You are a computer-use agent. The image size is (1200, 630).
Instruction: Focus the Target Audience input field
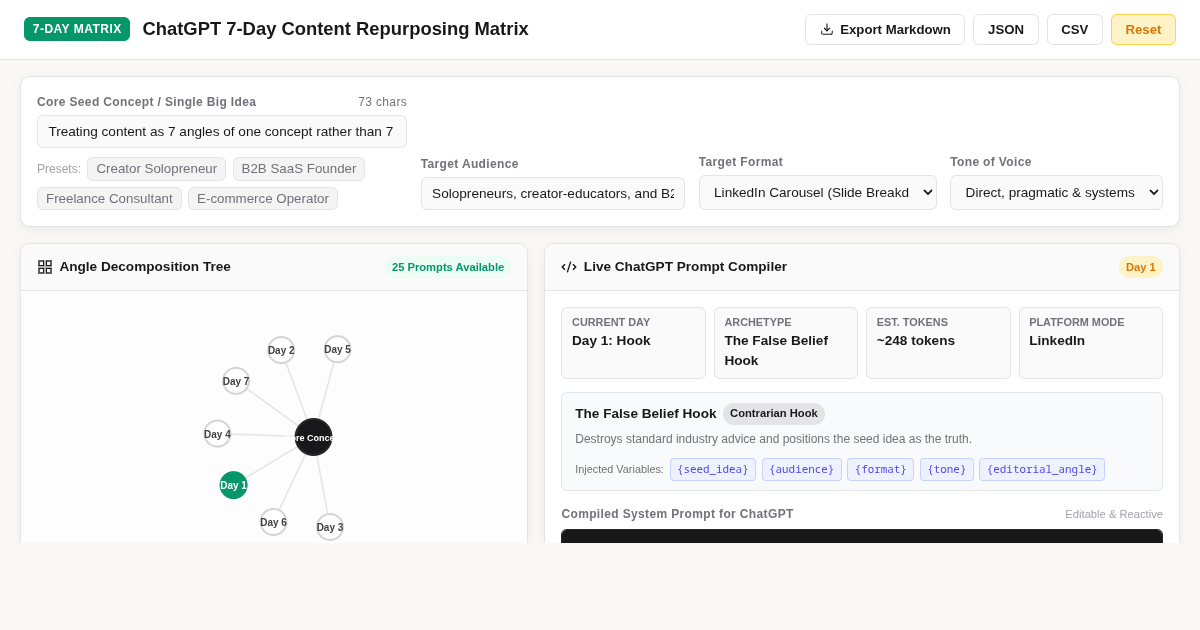pyautogui.click(x=553, y=193)
